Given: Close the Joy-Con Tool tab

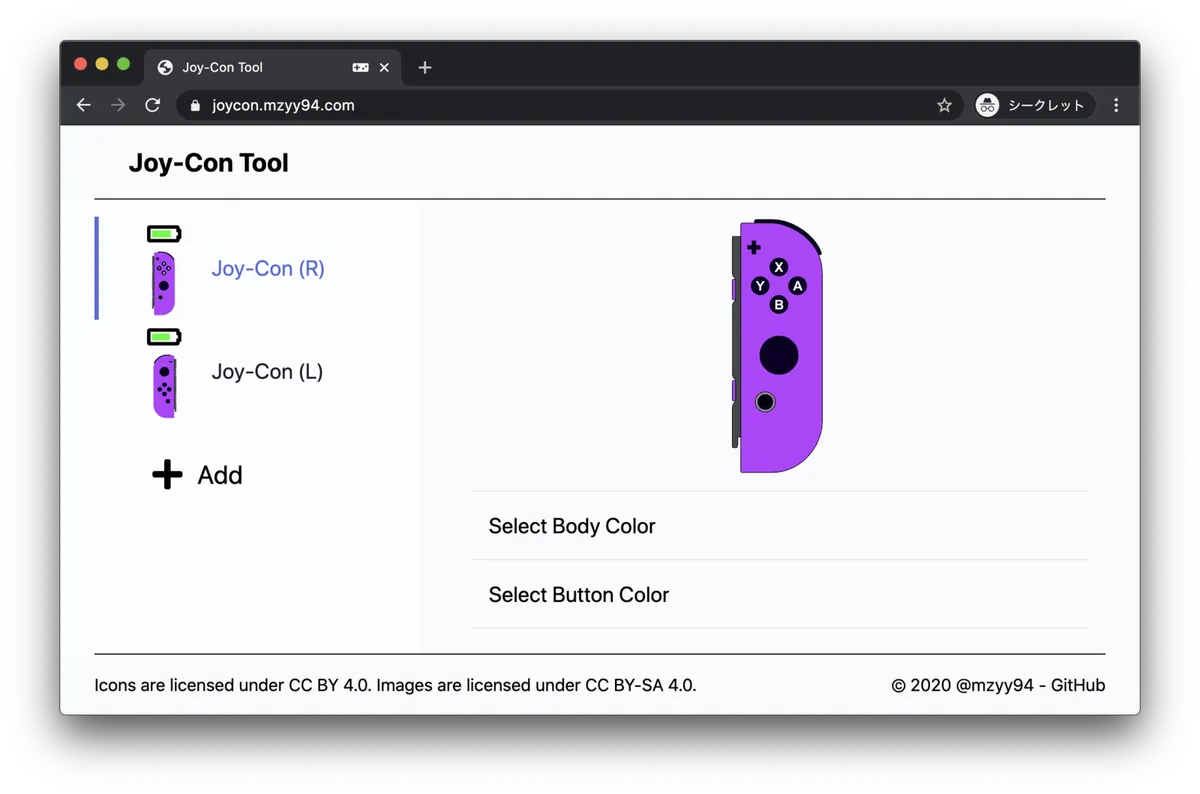Looking at the screenshot, I should [x=384, y=67].
